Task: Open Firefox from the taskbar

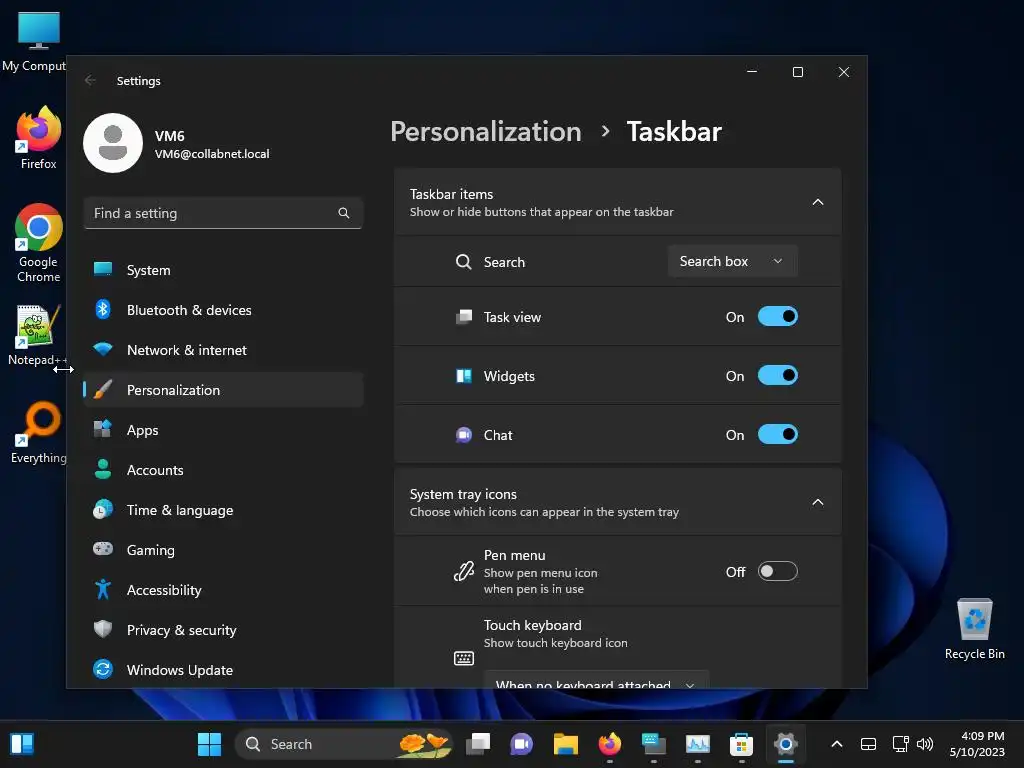Action: [610, 744]
